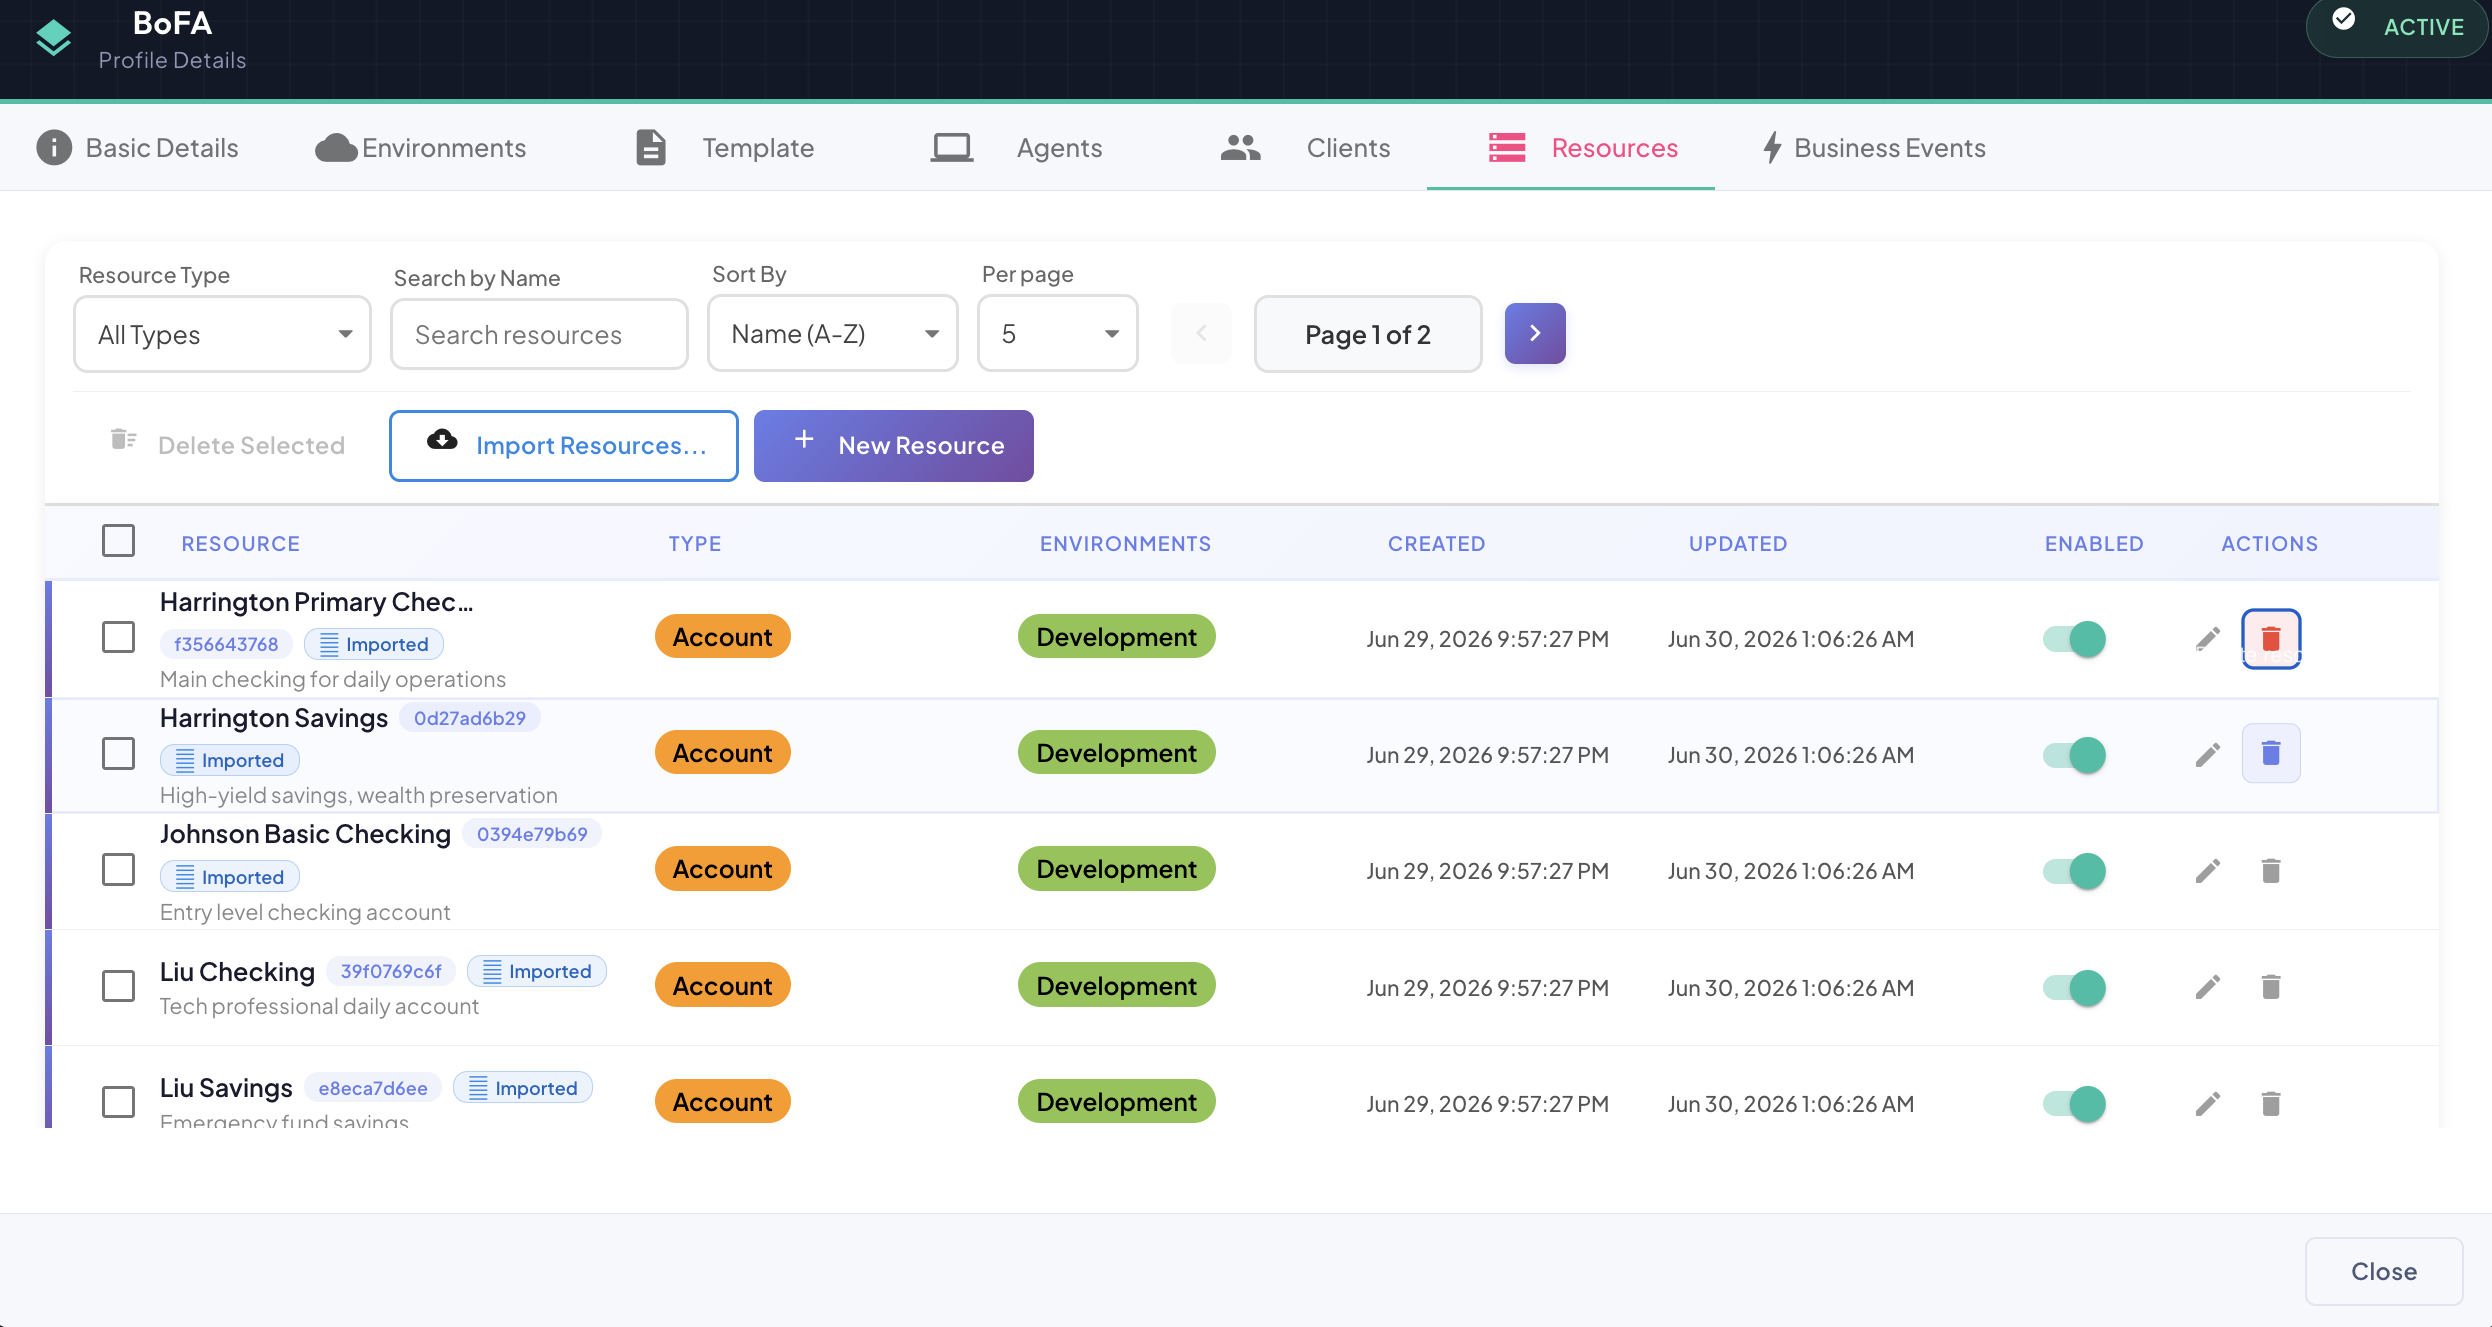Switch to the Basic Details tab
The height and width of the screenshot is (1327, 2492).
click(x=138, y=148)
